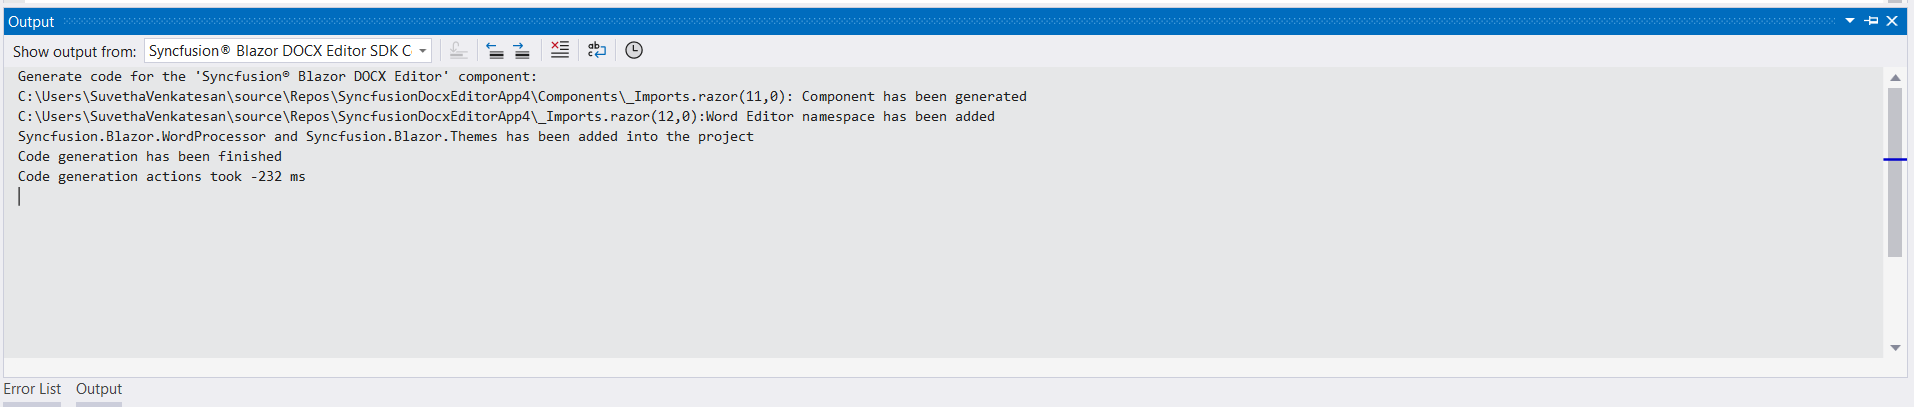Screen dimensions: 1914x407
Task: Open the Window Position dropdown arrow
Action: (1850, 21)
